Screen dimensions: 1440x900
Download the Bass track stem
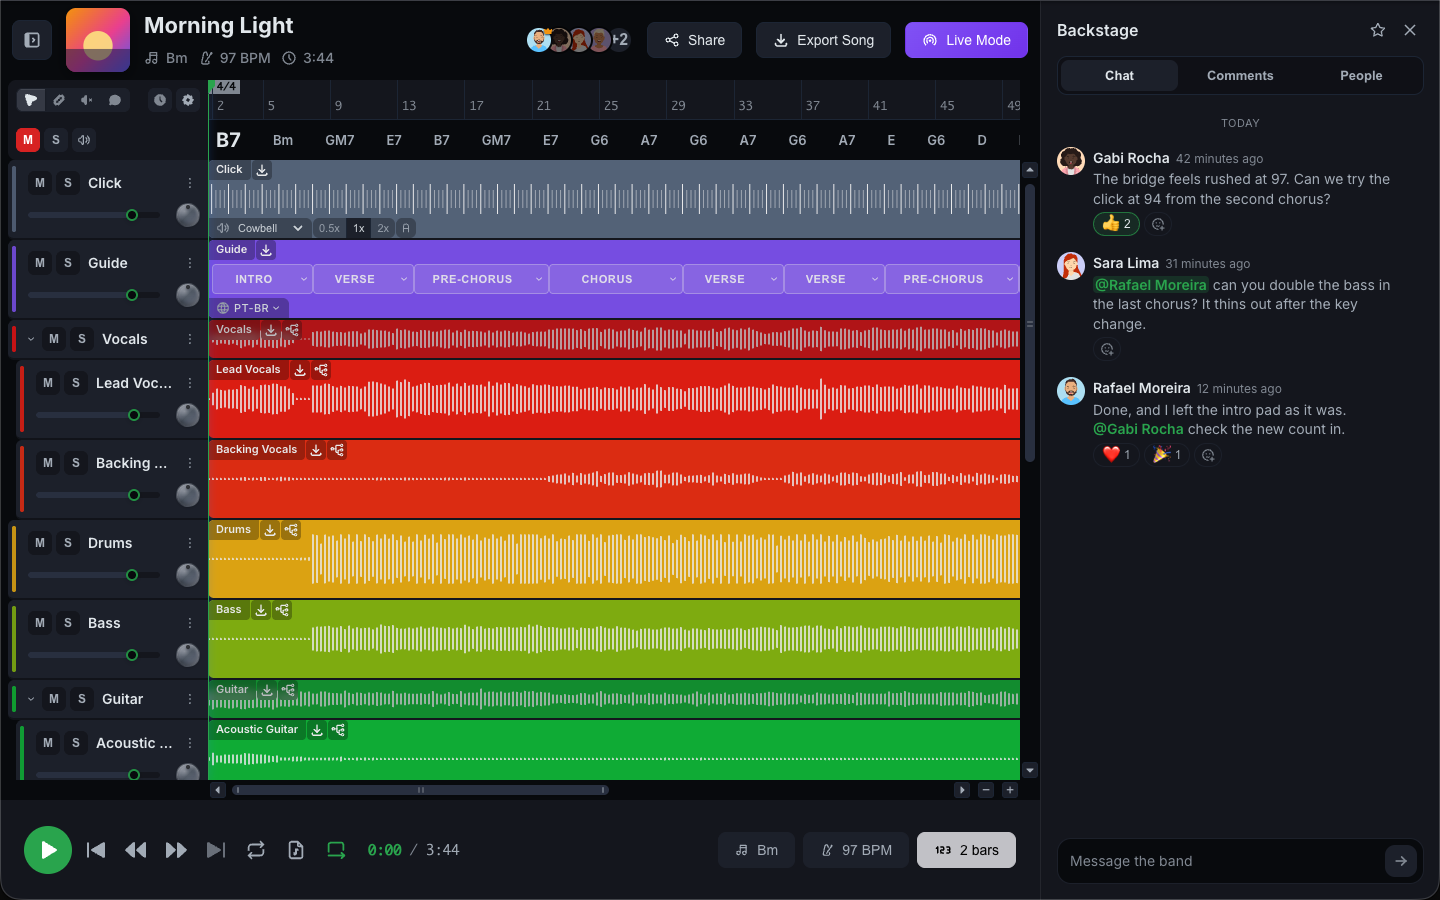tap(261, 610)
